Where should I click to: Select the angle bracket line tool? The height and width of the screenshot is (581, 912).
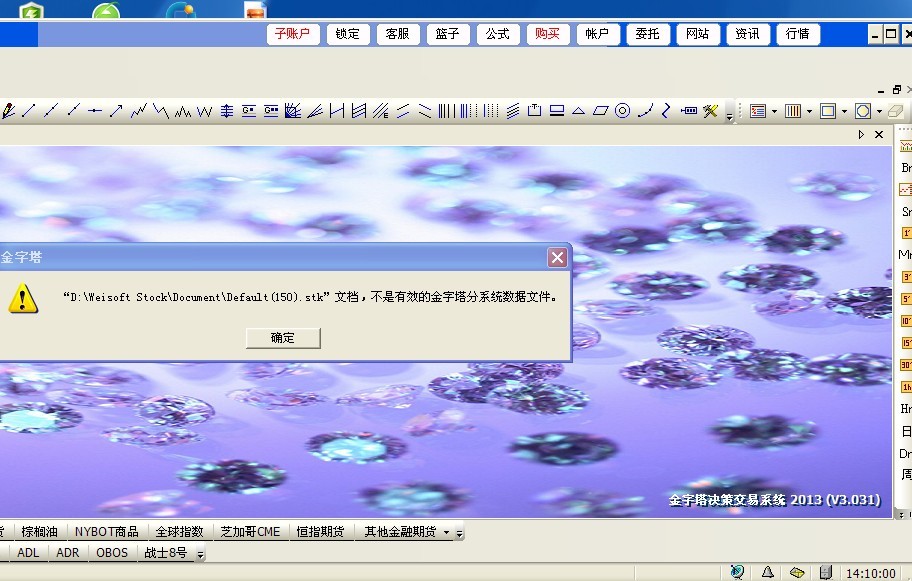[666, 111]
